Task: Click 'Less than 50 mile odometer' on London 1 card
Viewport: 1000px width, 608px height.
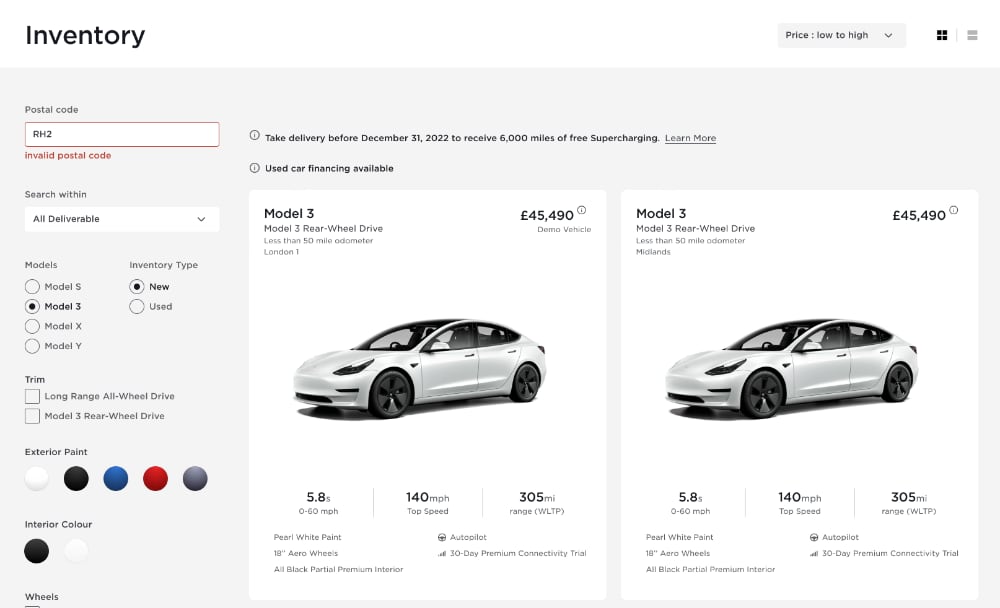Action: point(318,241)
